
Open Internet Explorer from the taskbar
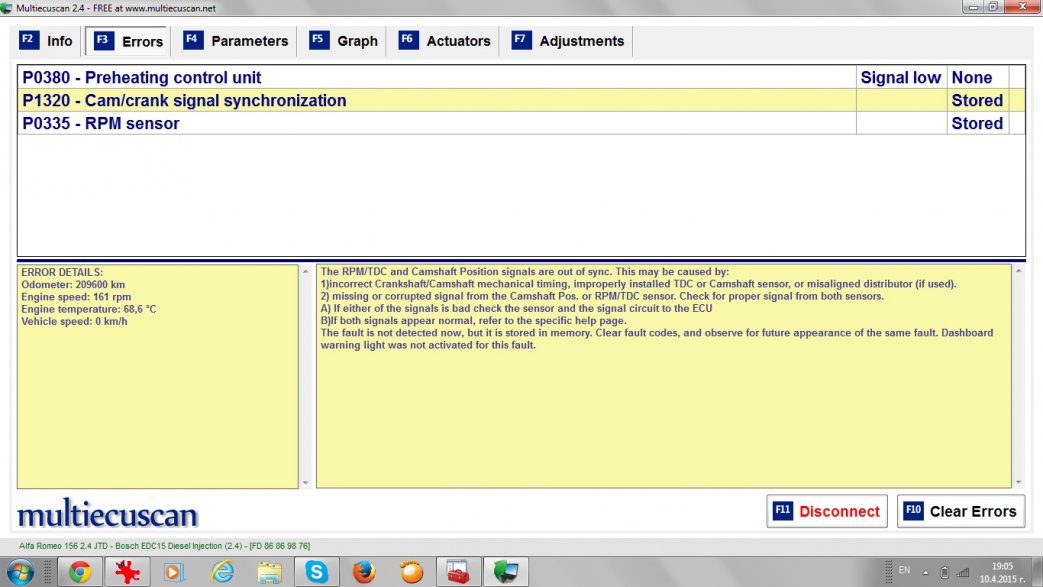point(222,572)
